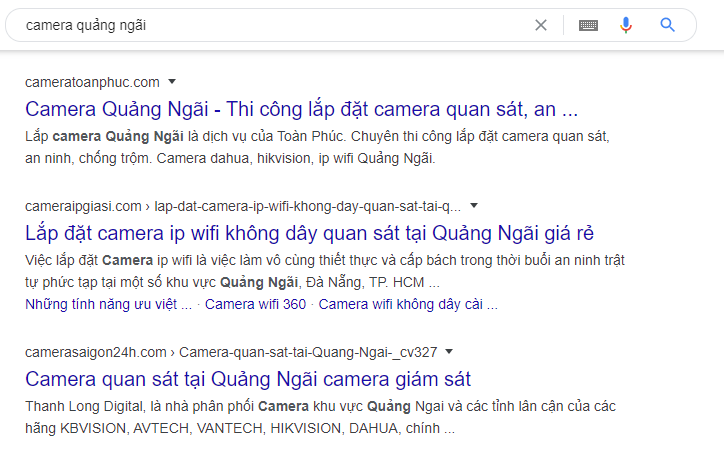Open sitelink 'Camera wifi không dây cài ...'
This screenshot has width=724, height=469.
(408, 304)
